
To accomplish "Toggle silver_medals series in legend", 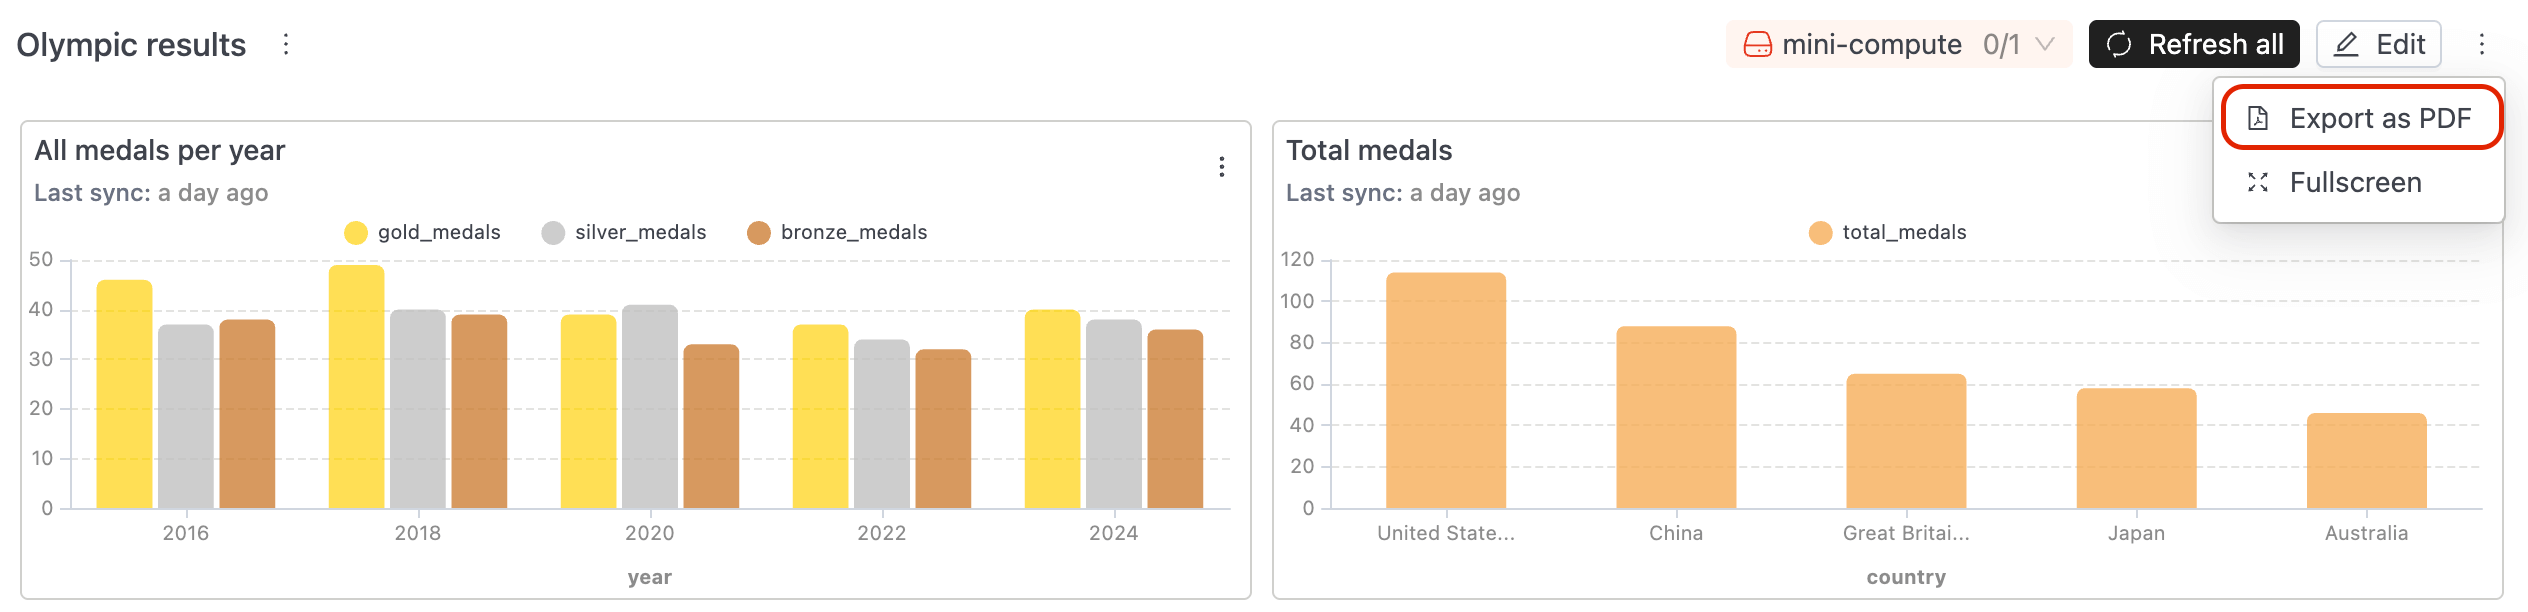I will click(x=624, y=233).
